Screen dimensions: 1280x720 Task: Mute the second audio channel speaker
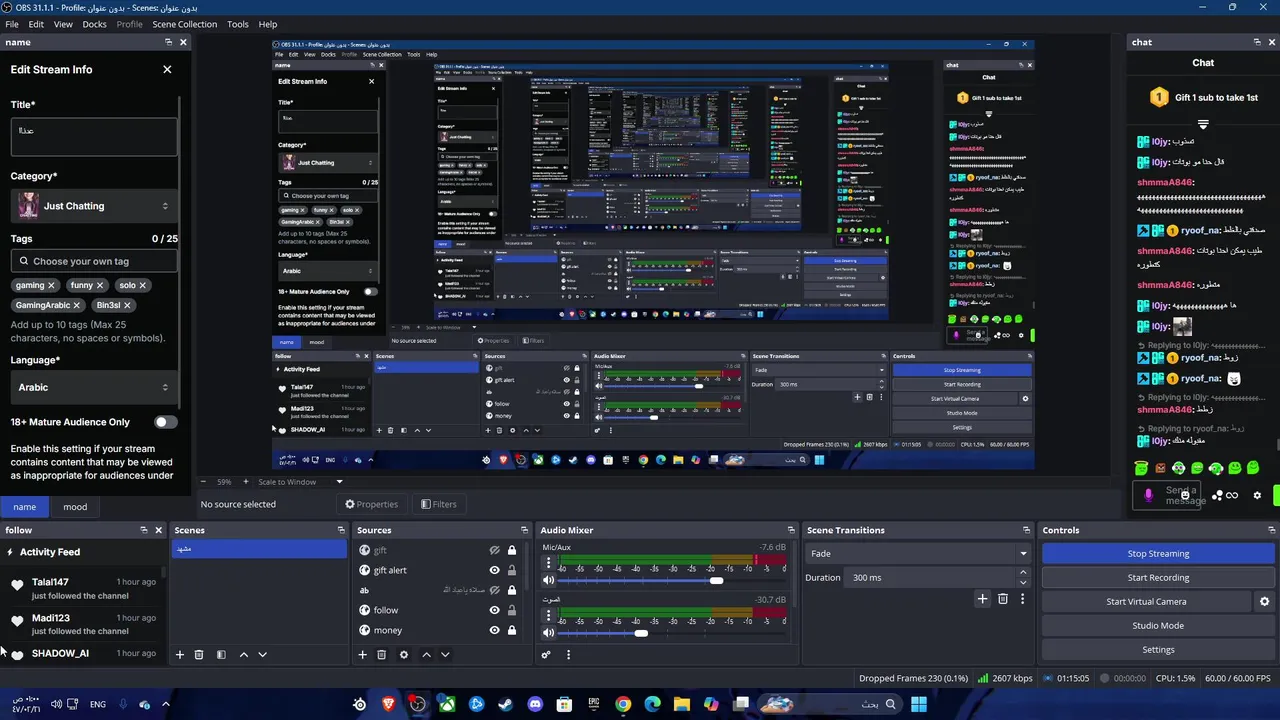click(548, 632)
